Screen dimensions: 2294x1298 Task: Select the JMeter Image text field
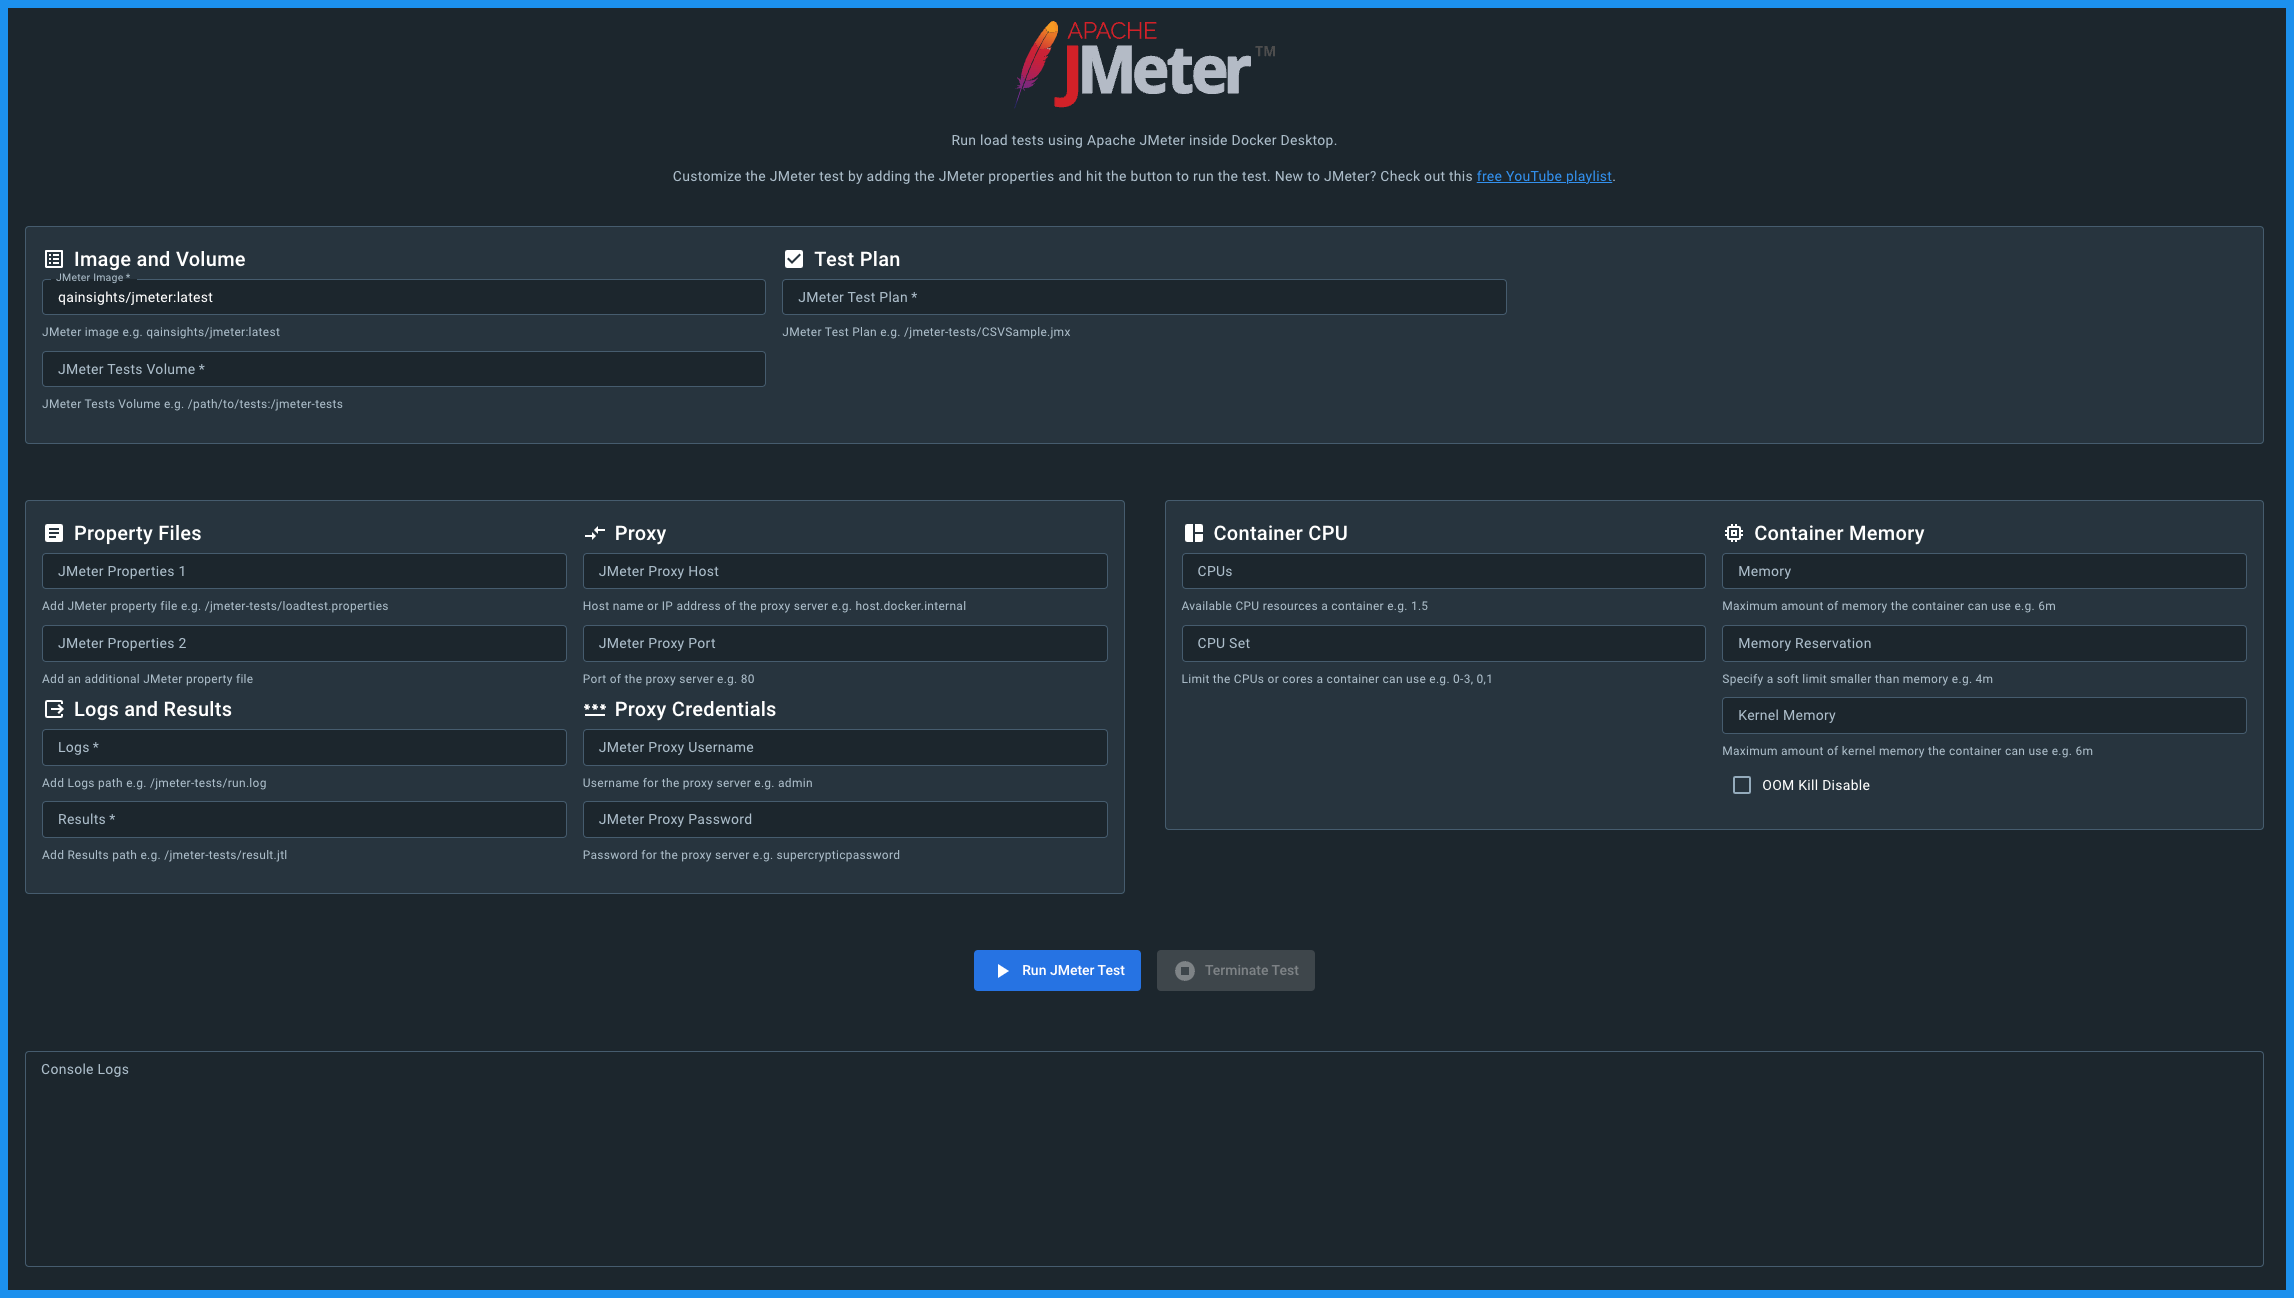404,297
